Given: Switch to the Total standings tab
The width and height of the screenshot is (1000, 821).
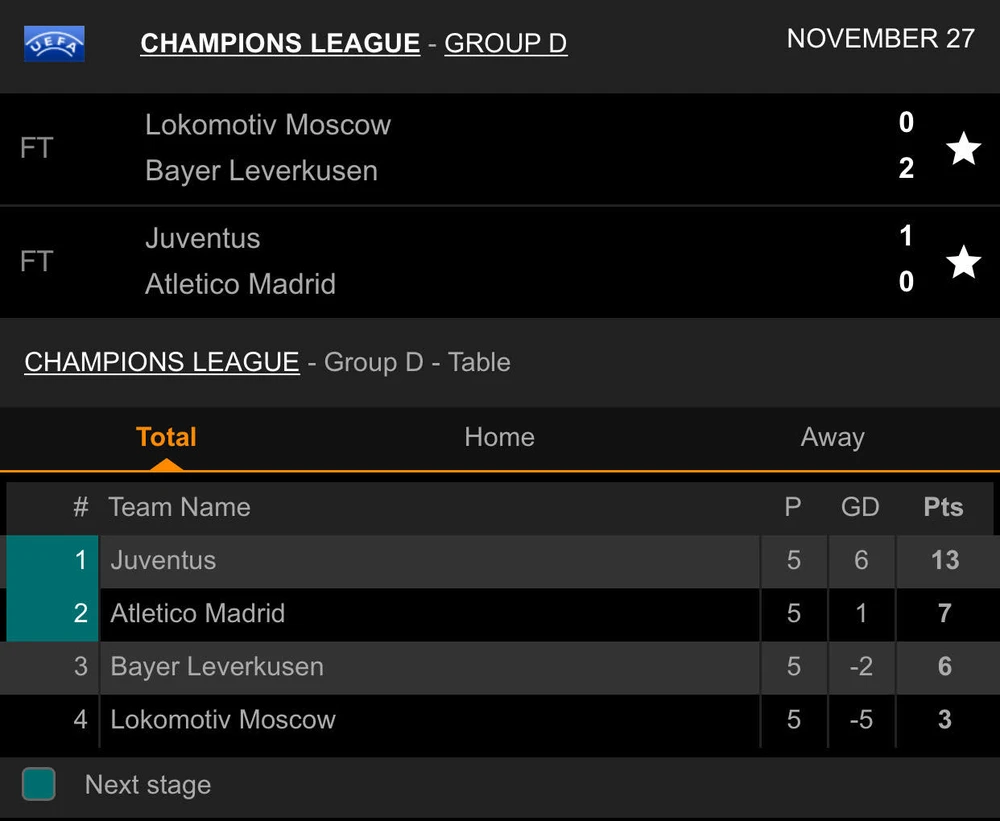Looking at the screenshot, I should (166, 437).
